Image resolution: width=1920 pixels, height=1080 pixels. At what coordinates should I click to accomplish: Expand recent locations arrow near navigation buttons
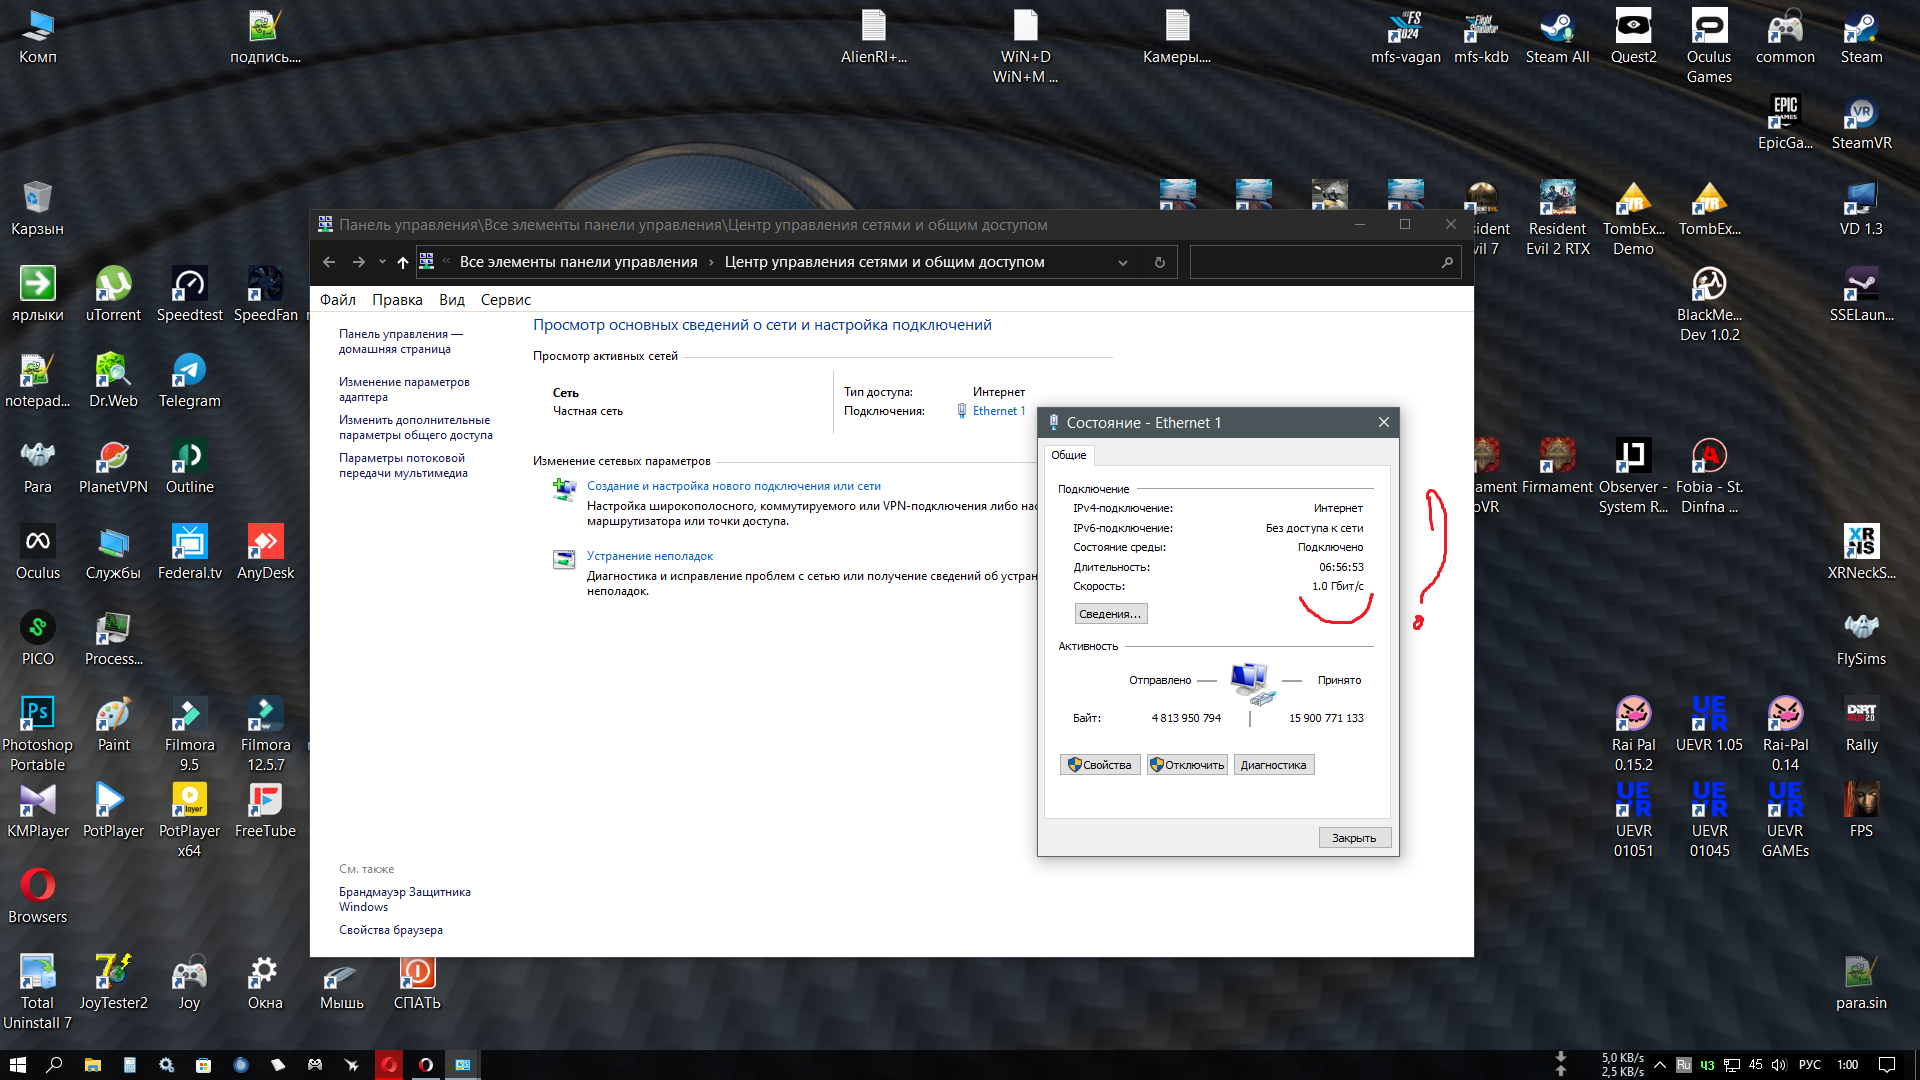click(382, 262)
